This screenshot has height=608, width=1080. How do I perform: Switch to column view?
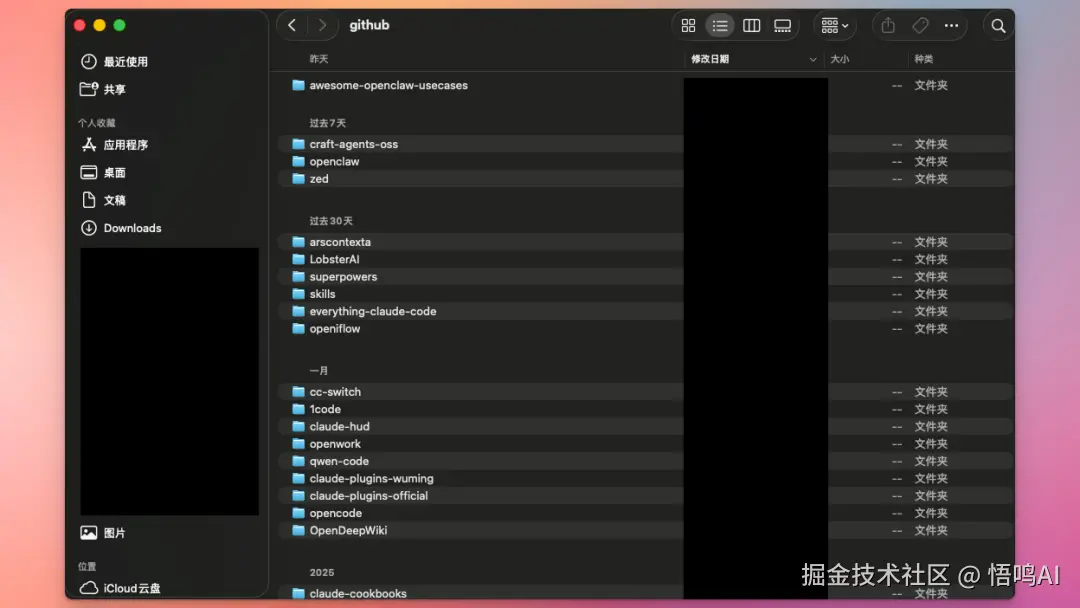751,25
